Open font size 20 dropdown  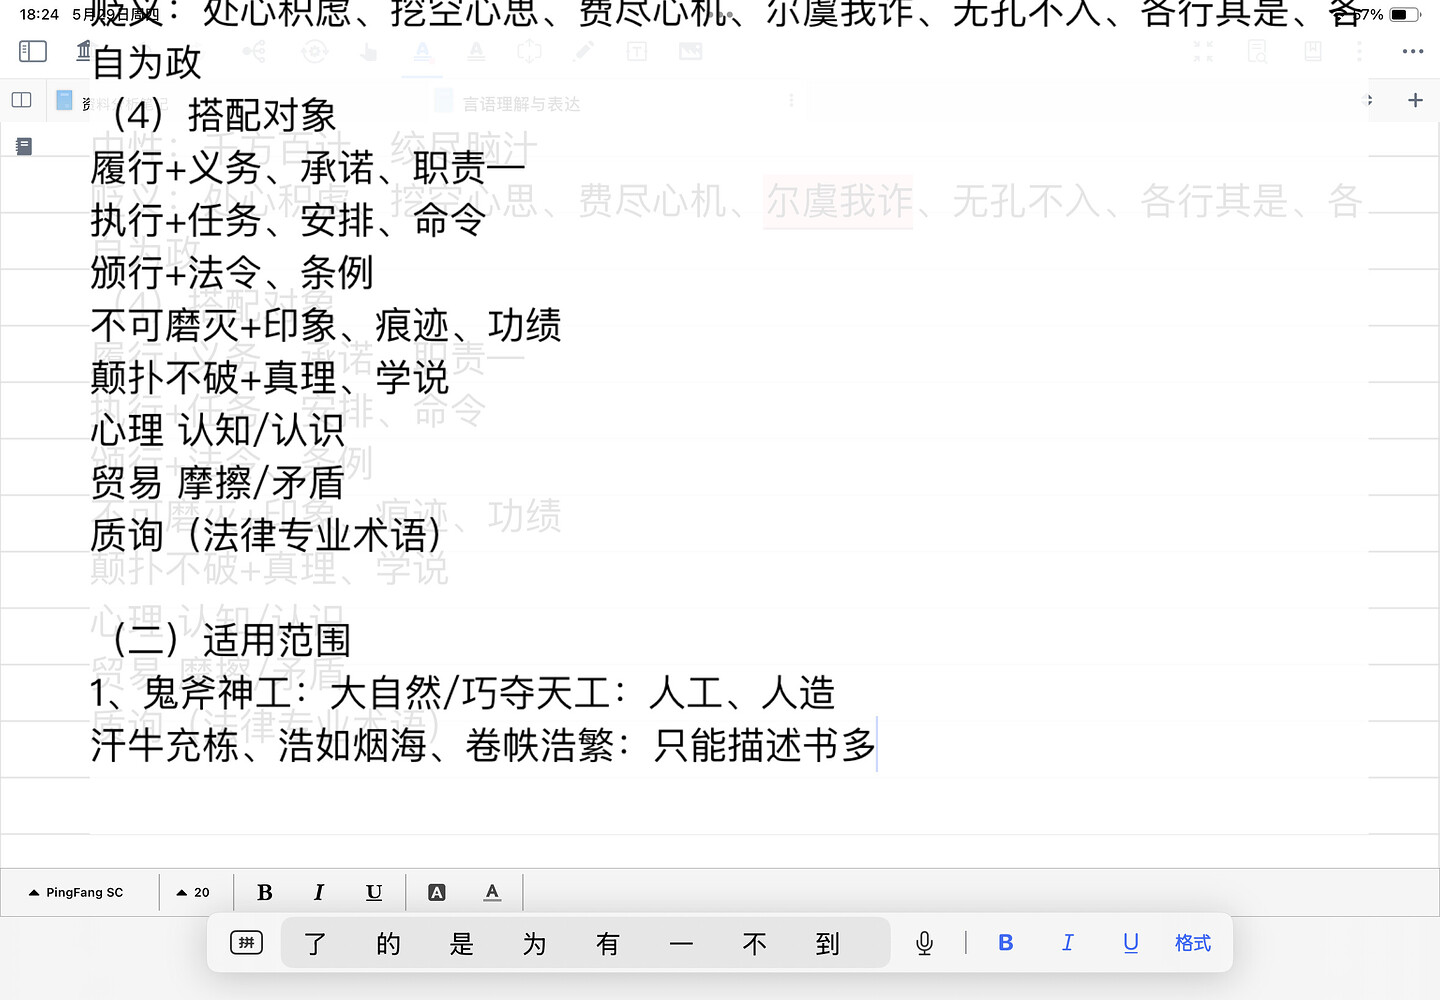193,892
